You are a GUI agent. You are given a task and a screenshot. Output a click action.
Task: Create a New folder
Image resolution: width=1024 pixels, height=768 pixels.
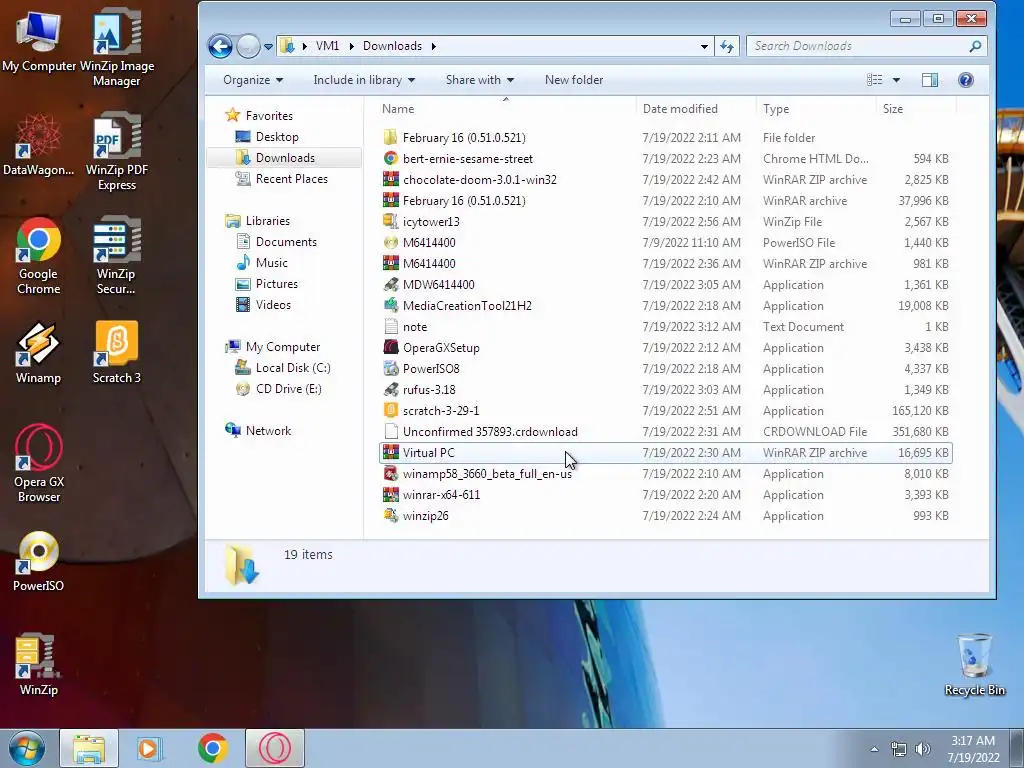[574, 80]
